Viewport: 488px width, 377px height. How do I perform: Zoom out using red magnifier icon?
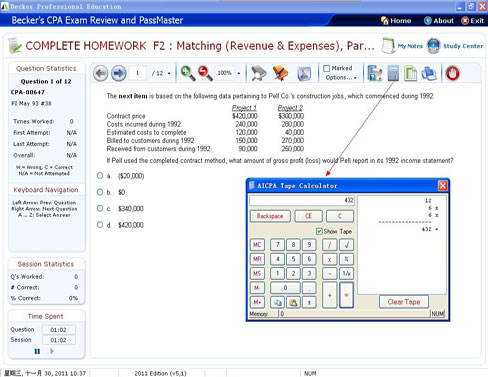[x=205, y=73]
